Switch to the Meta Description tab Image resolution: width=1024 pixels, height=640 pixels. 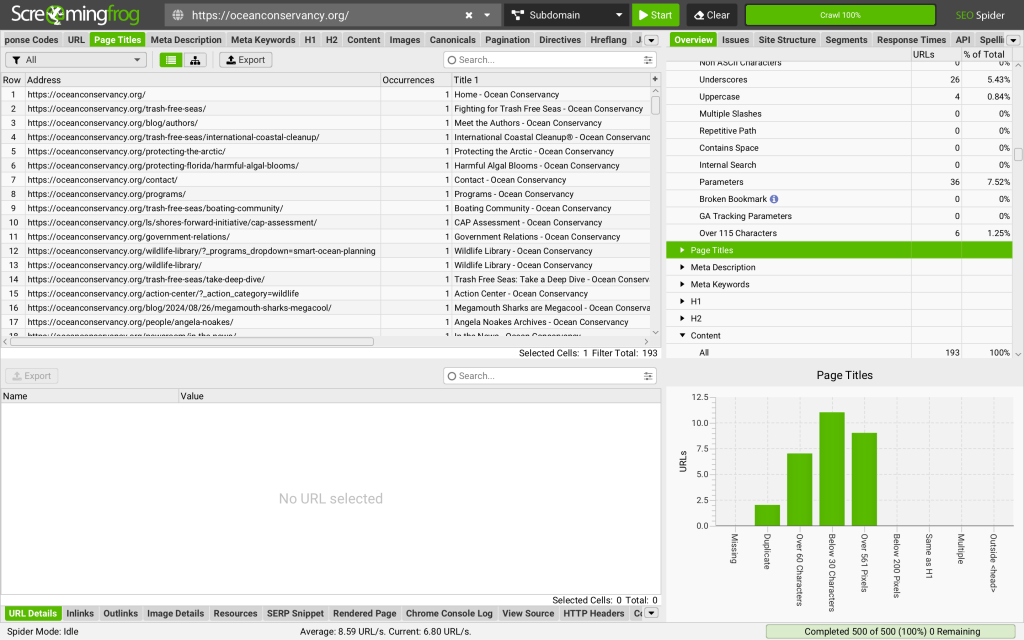(186, 40)
